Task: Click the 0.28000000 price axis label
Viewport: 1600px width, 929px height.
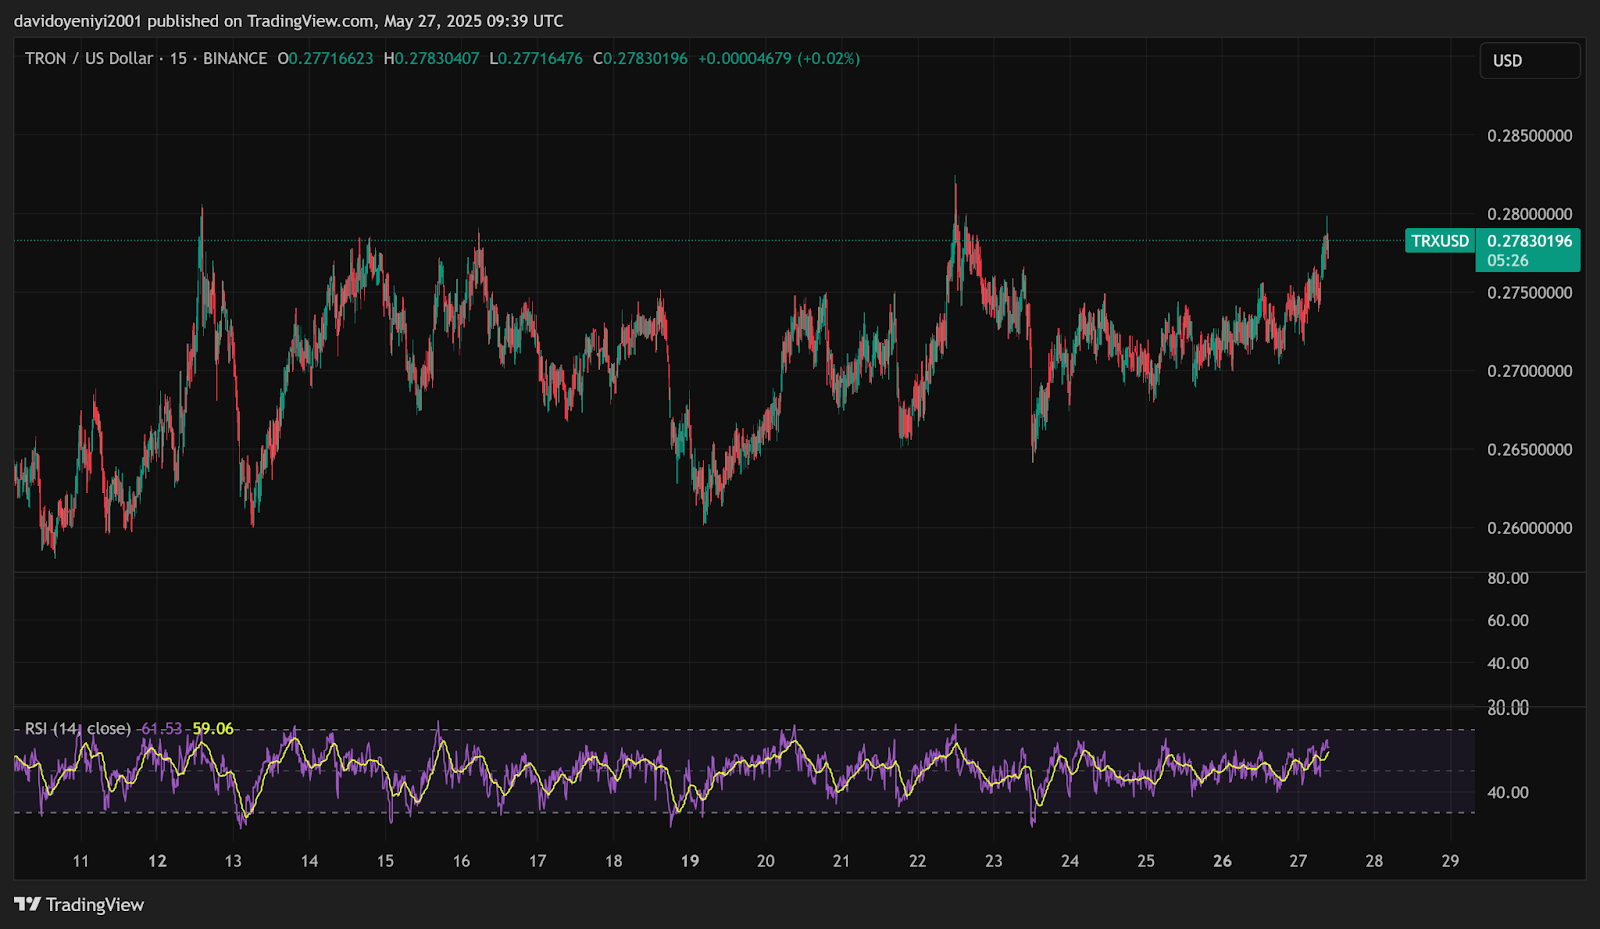Action: click(1529, 214)
